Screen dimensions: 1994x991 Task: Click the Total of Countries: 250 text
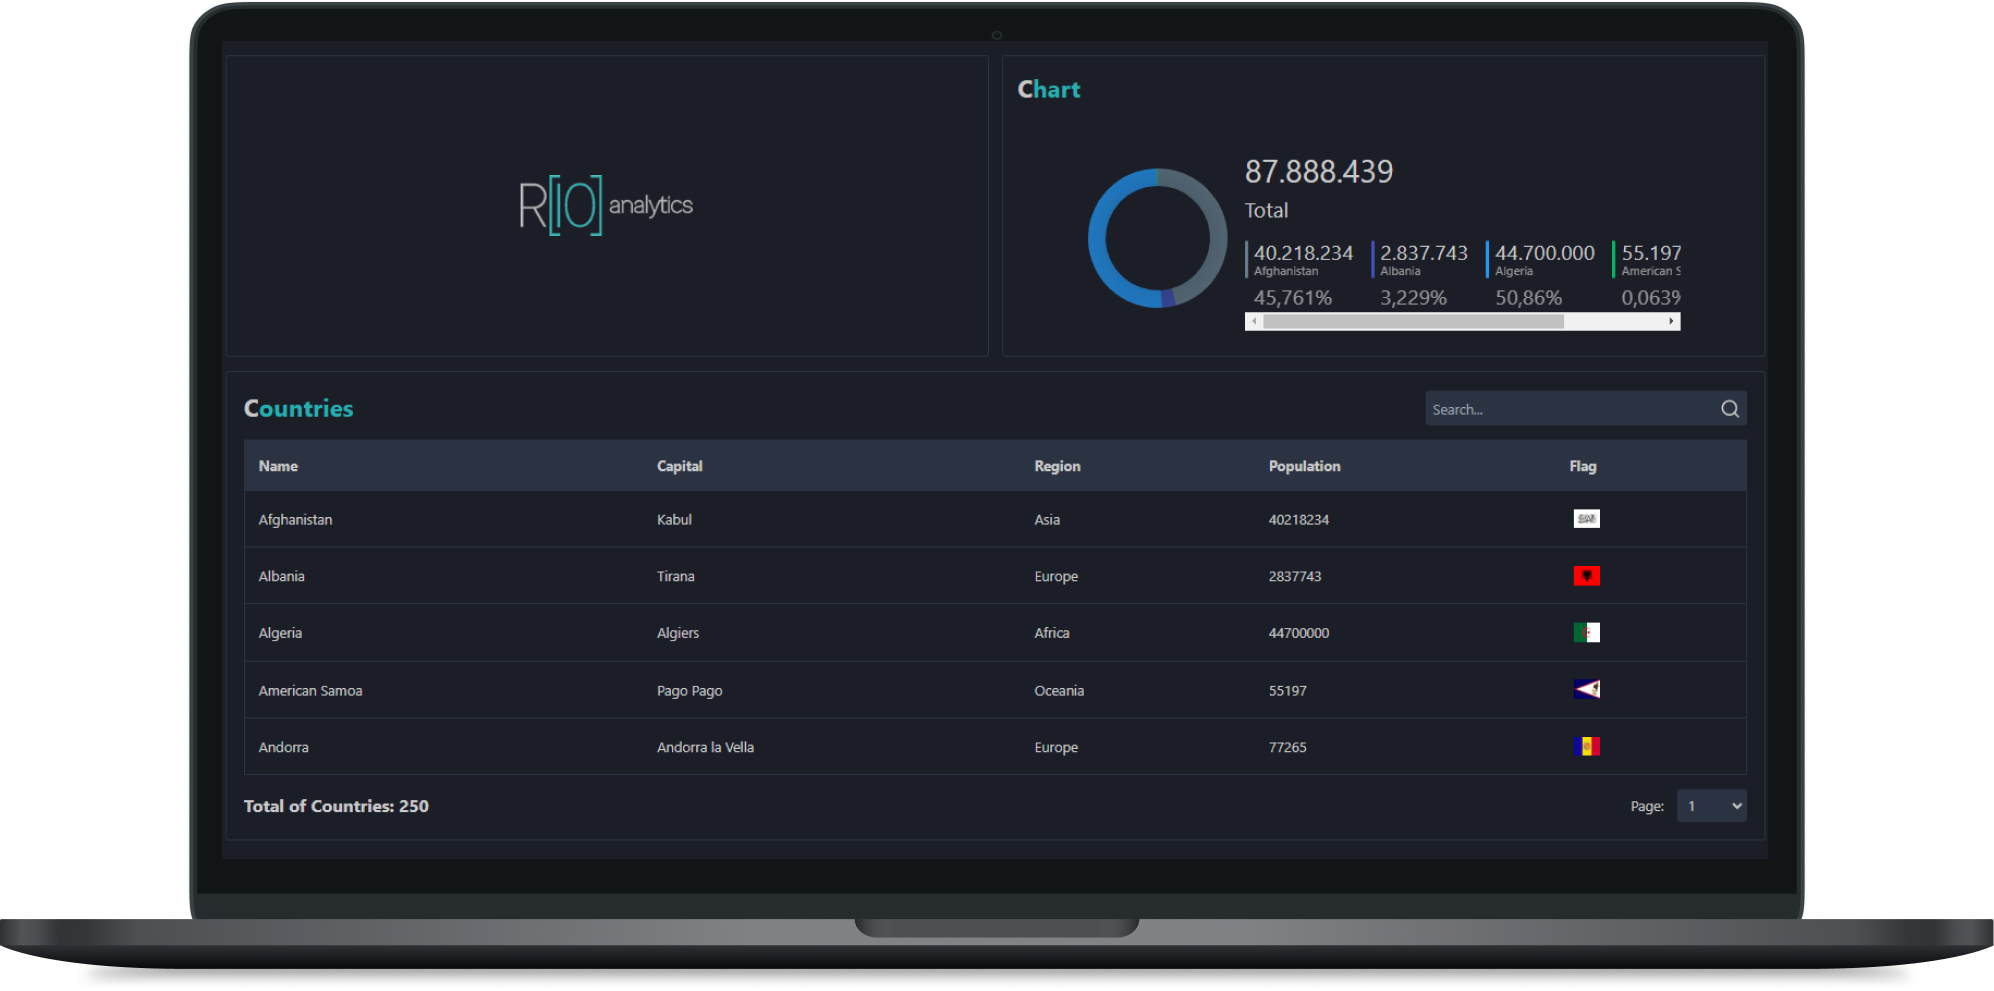336,806
